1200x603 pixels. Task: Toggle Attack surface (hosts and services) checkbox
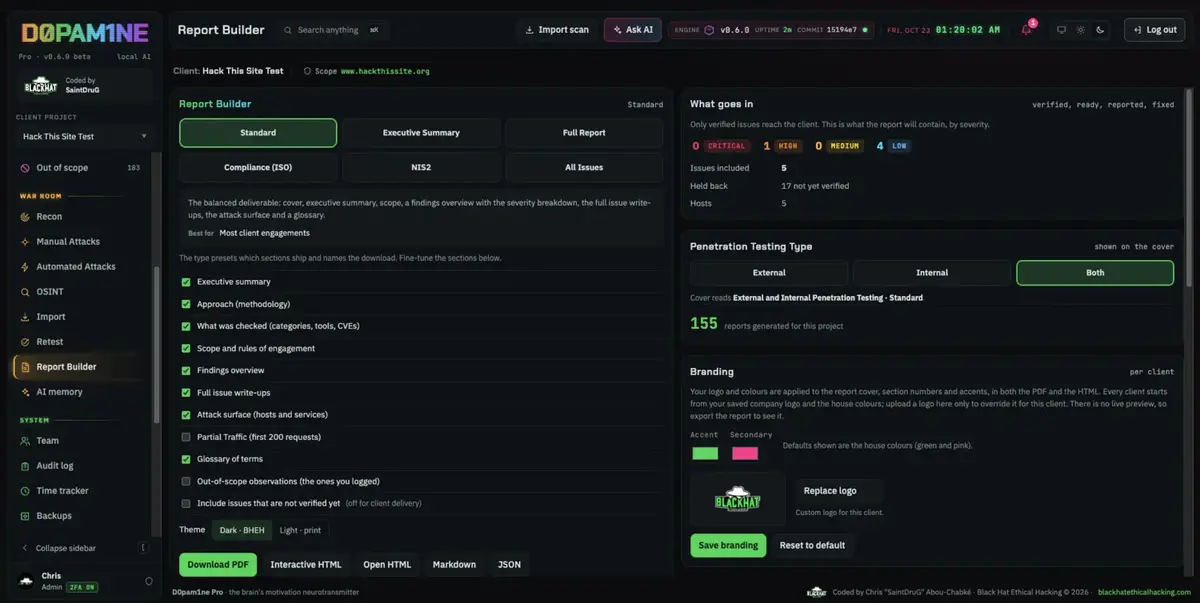point(186,415)
